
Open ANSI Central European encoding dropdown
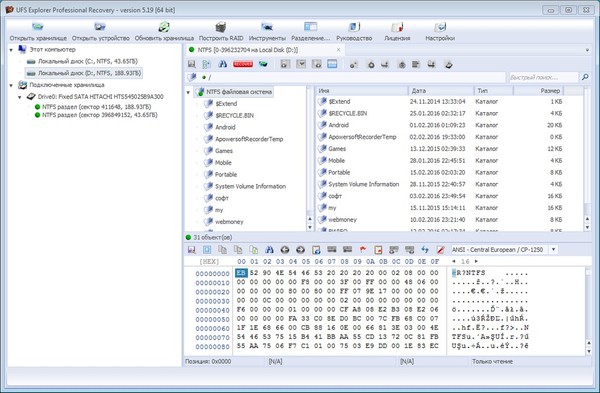[x=554, y=249]
